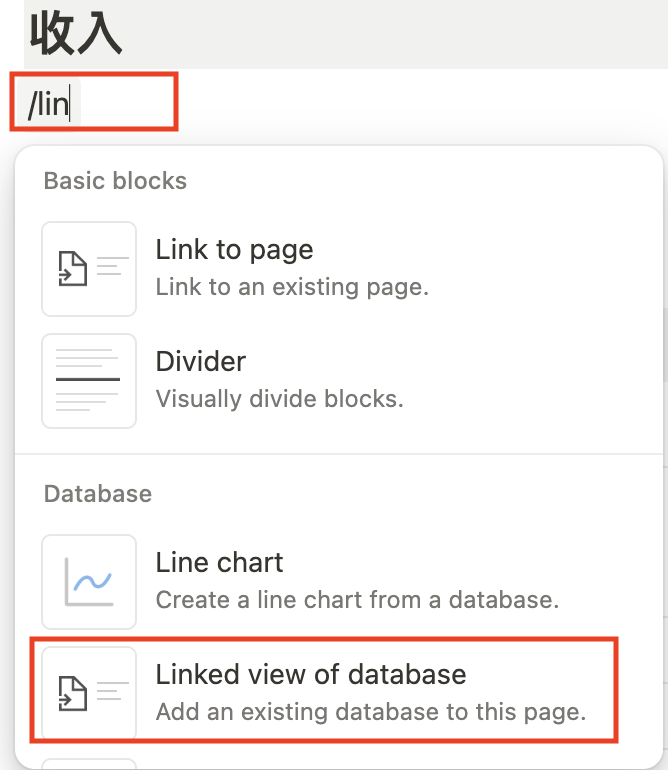The height and width of the screenshot is (770, 668).
Task: Click the 收入 page heading
Action: pyautogui.click(x=76, y=35)
